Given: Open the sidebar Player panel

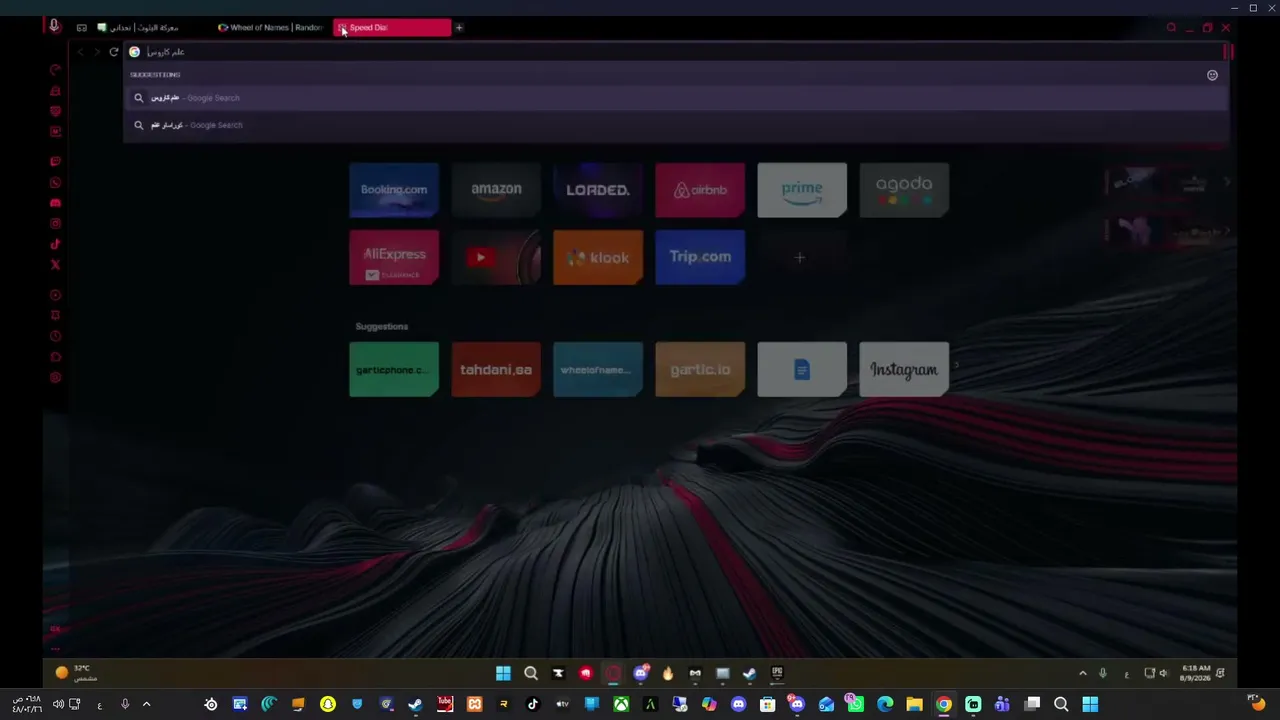Looking at the screenshot, I should pos(55,295).
